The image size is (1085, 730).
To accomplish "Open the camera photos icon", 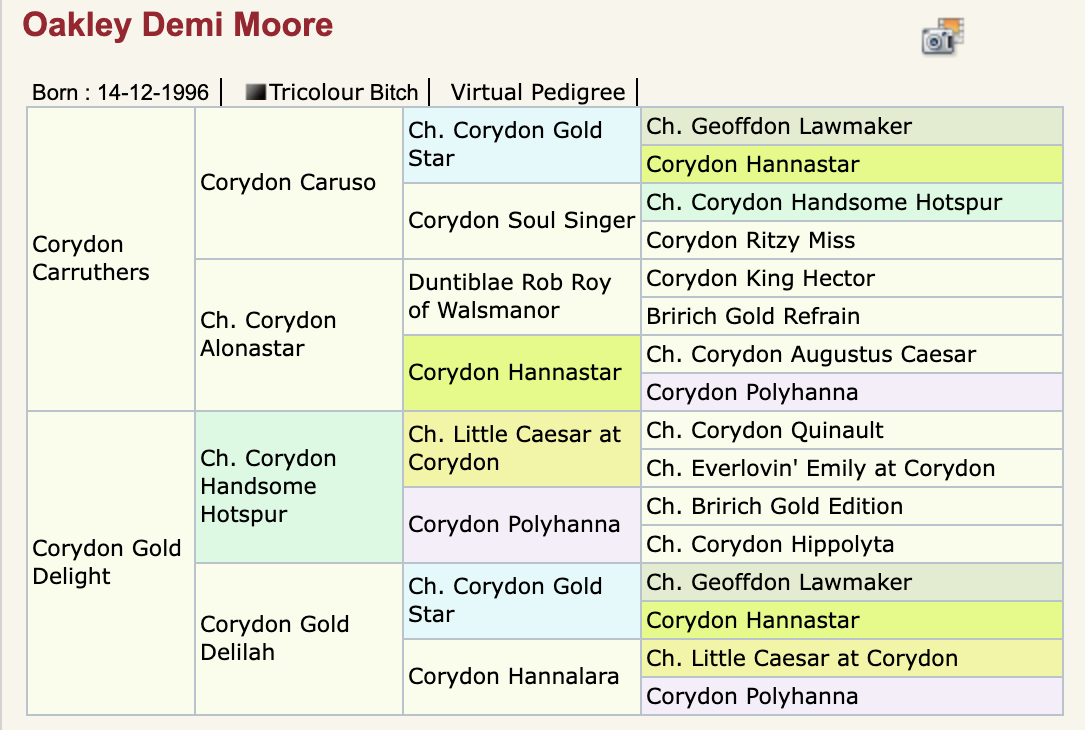I will (x=942, y=36).
